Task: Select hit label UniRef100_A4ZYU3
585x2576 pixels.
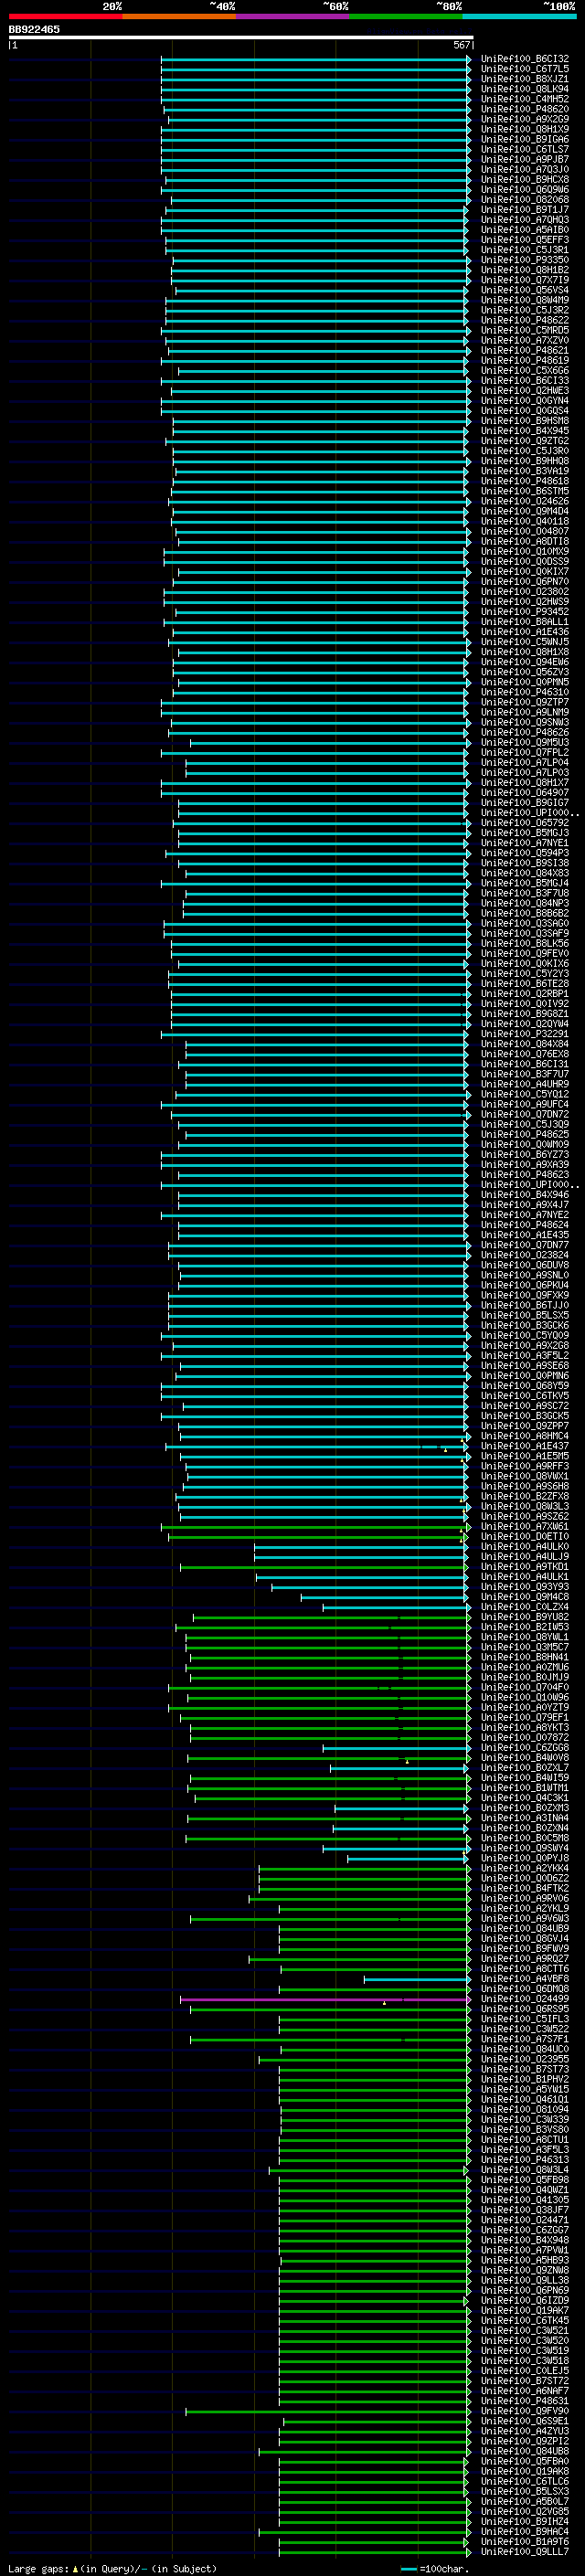Action: tap(525, 2431)
